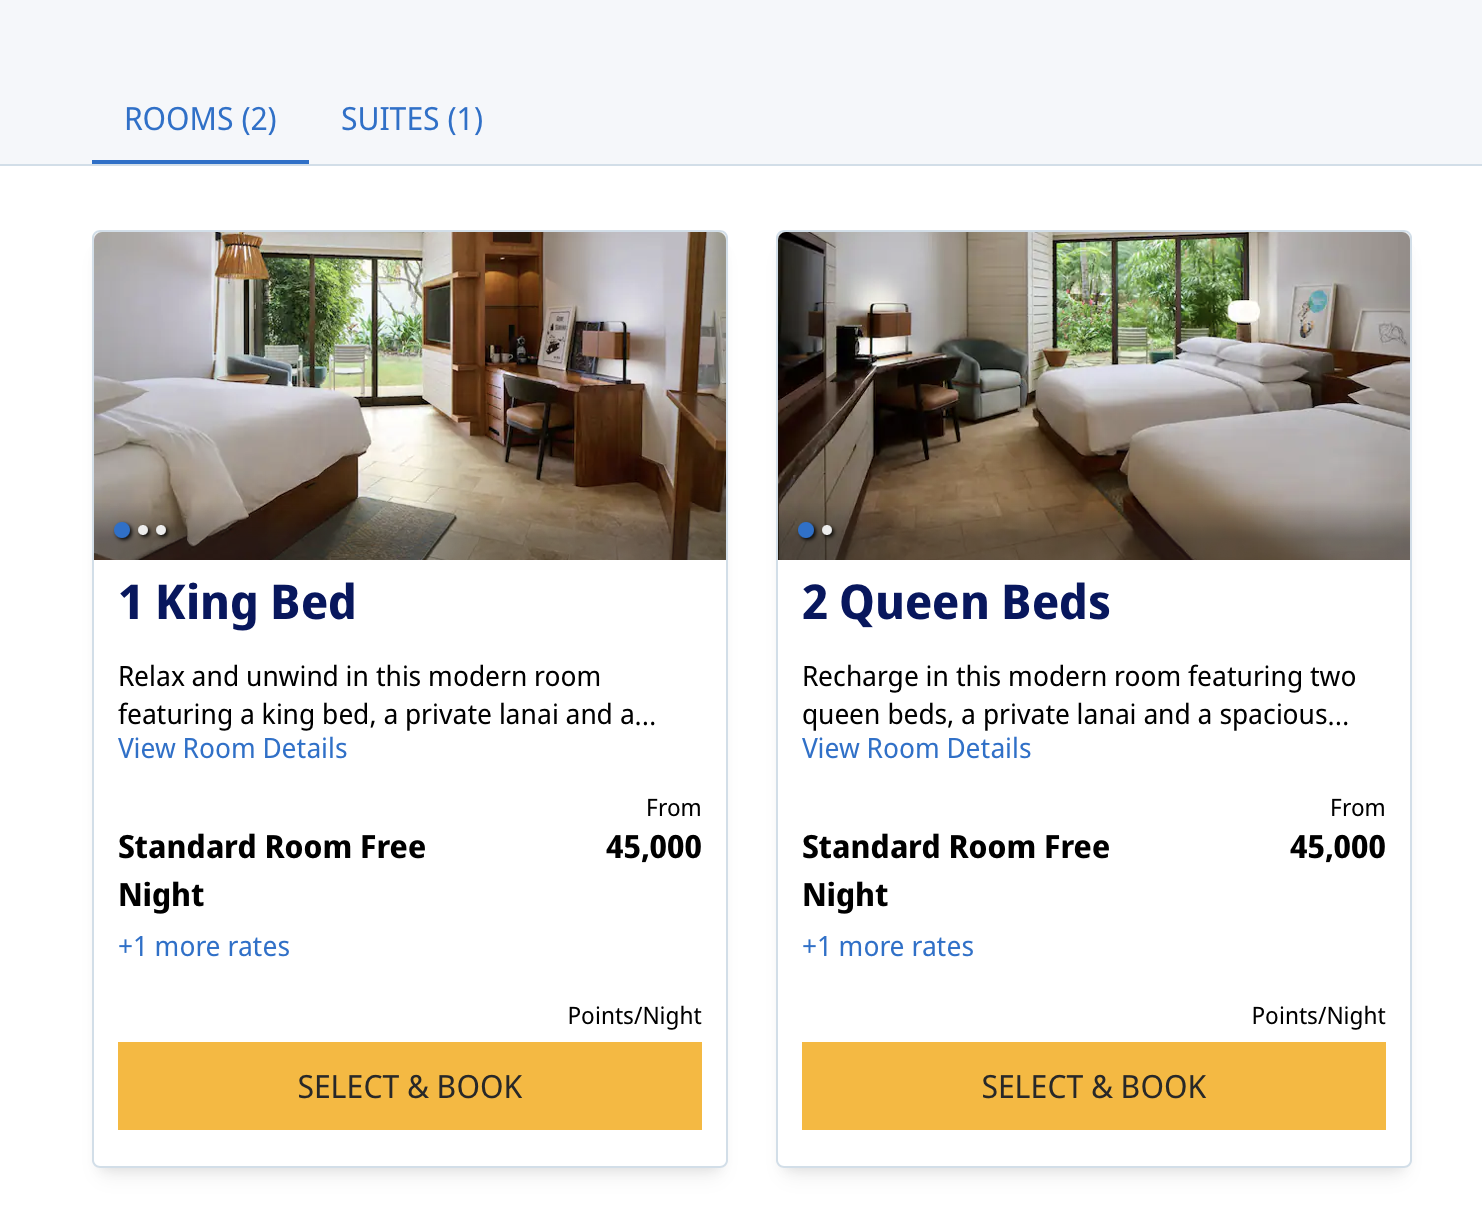This screenshot has height=1230, width=1482.
Task: Select second carousel dot on Queen Beds photo
Action: tap(827, 530)
